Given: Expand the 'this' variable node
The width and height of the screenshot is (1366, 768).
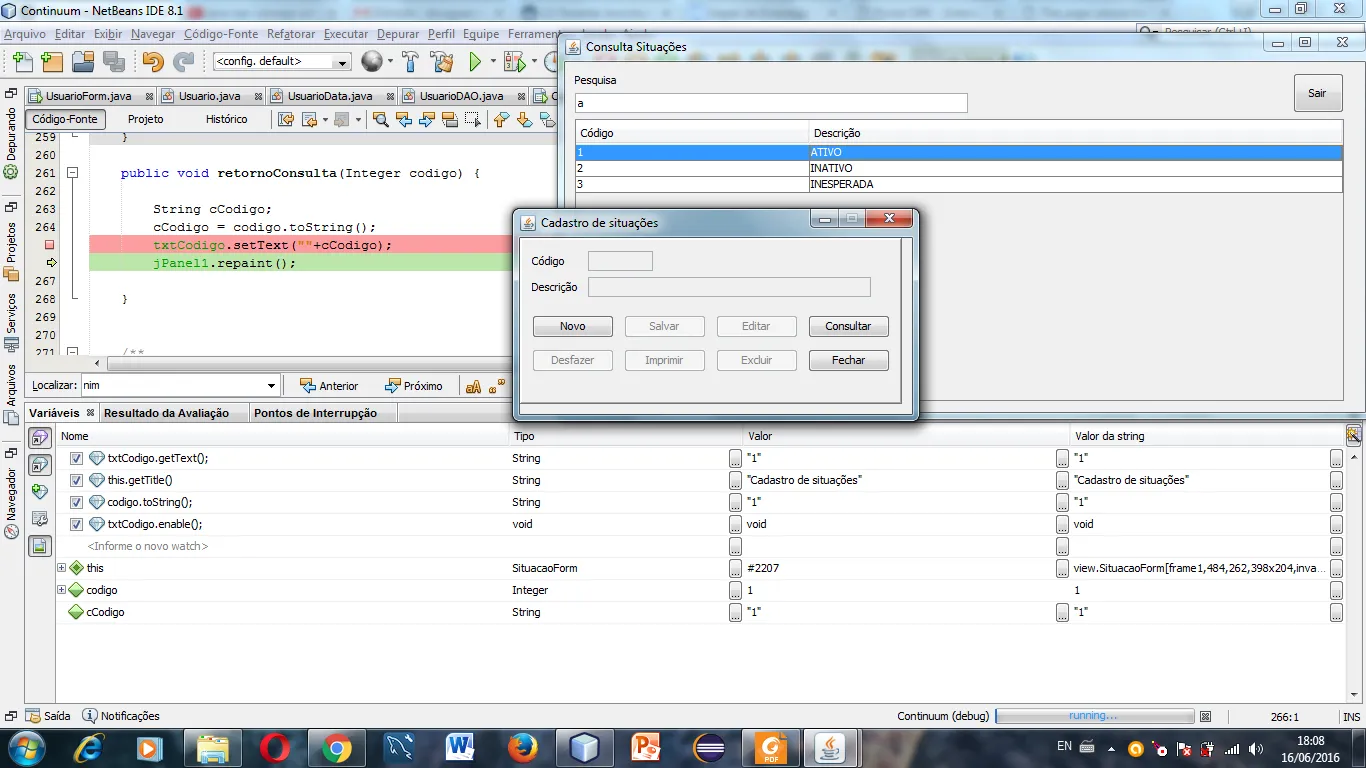Looking at the screenshot, I should (x=61, y=568).
